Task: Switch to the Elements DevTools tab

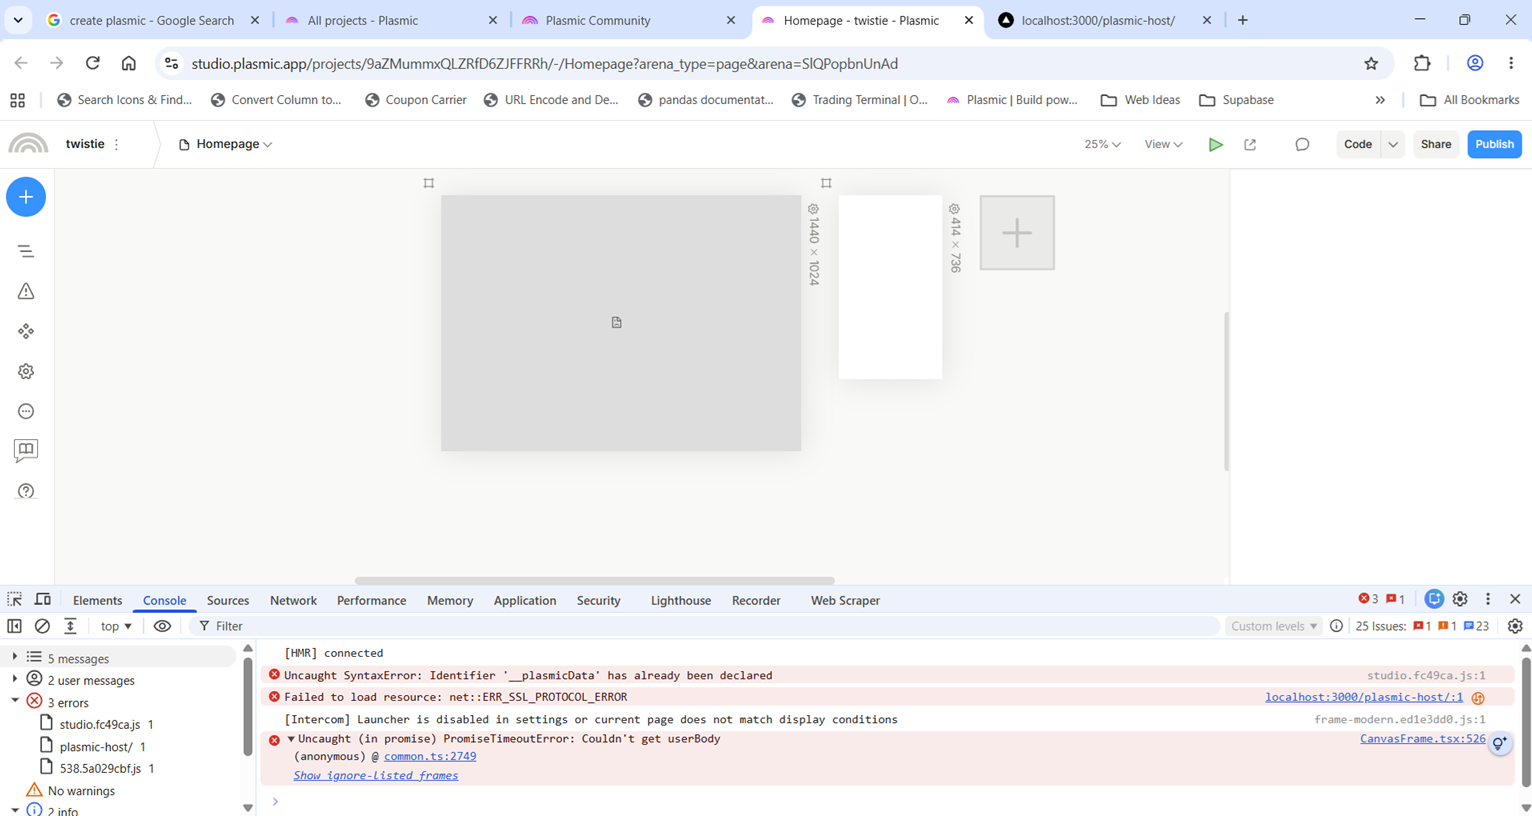Action: (x=97, y=600)
